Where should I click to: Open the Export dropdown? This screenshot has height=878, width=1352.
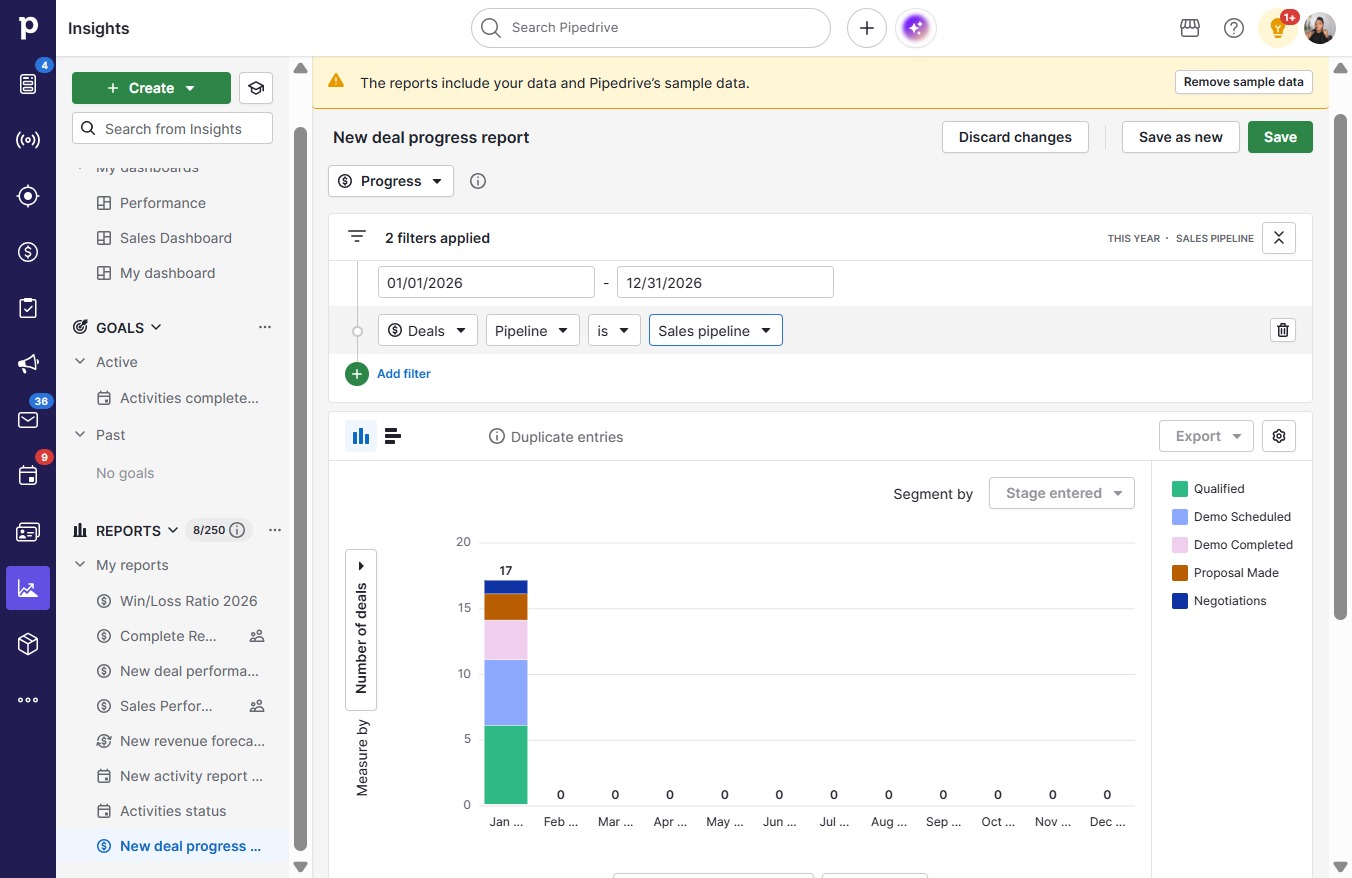(x=1207, y=436)
